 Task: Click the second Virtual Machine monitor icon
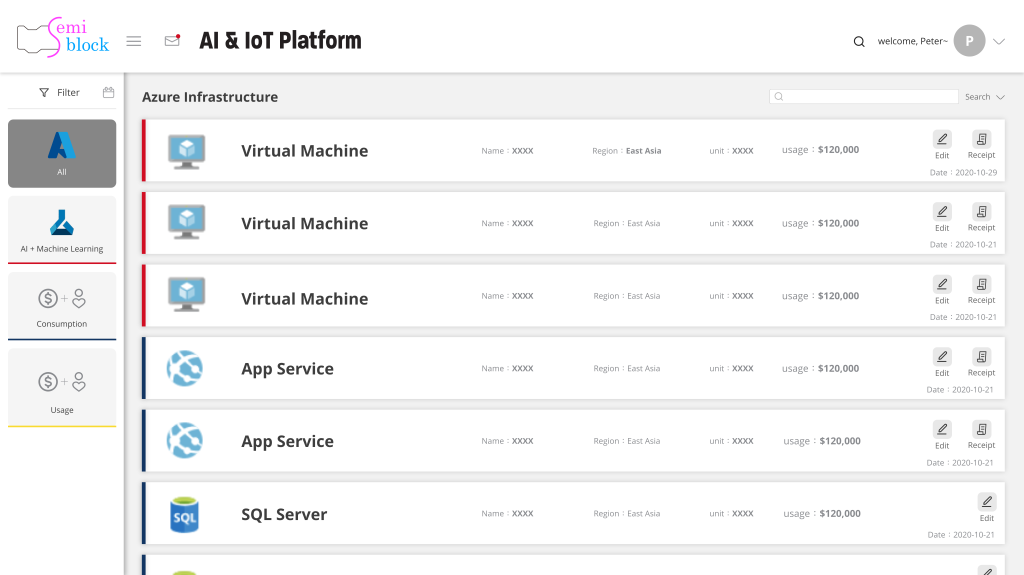[x=187, y=222]
